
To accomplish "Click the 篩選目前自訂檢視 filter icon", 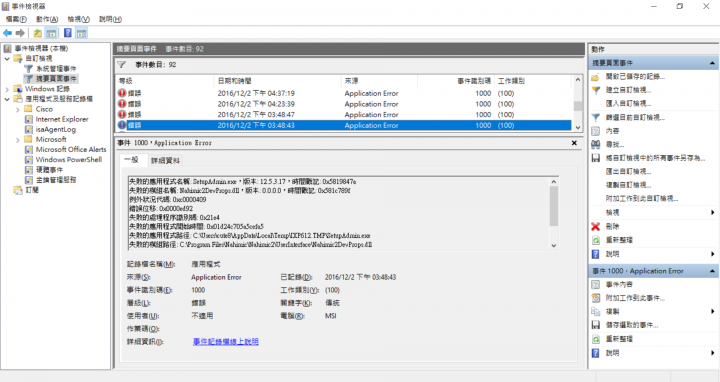I will (x=596, y=118).
